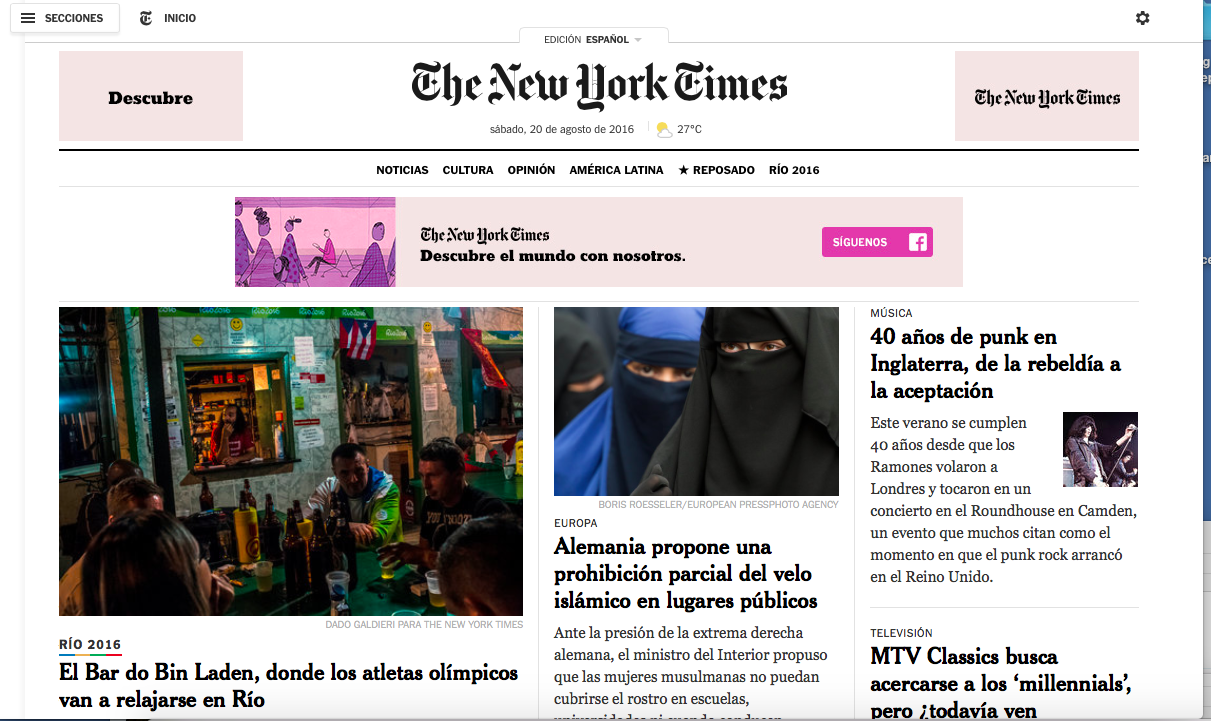This screenshot has width=1211, height=721.
Task: Click the Música section label
Action: tap(891, 313)
